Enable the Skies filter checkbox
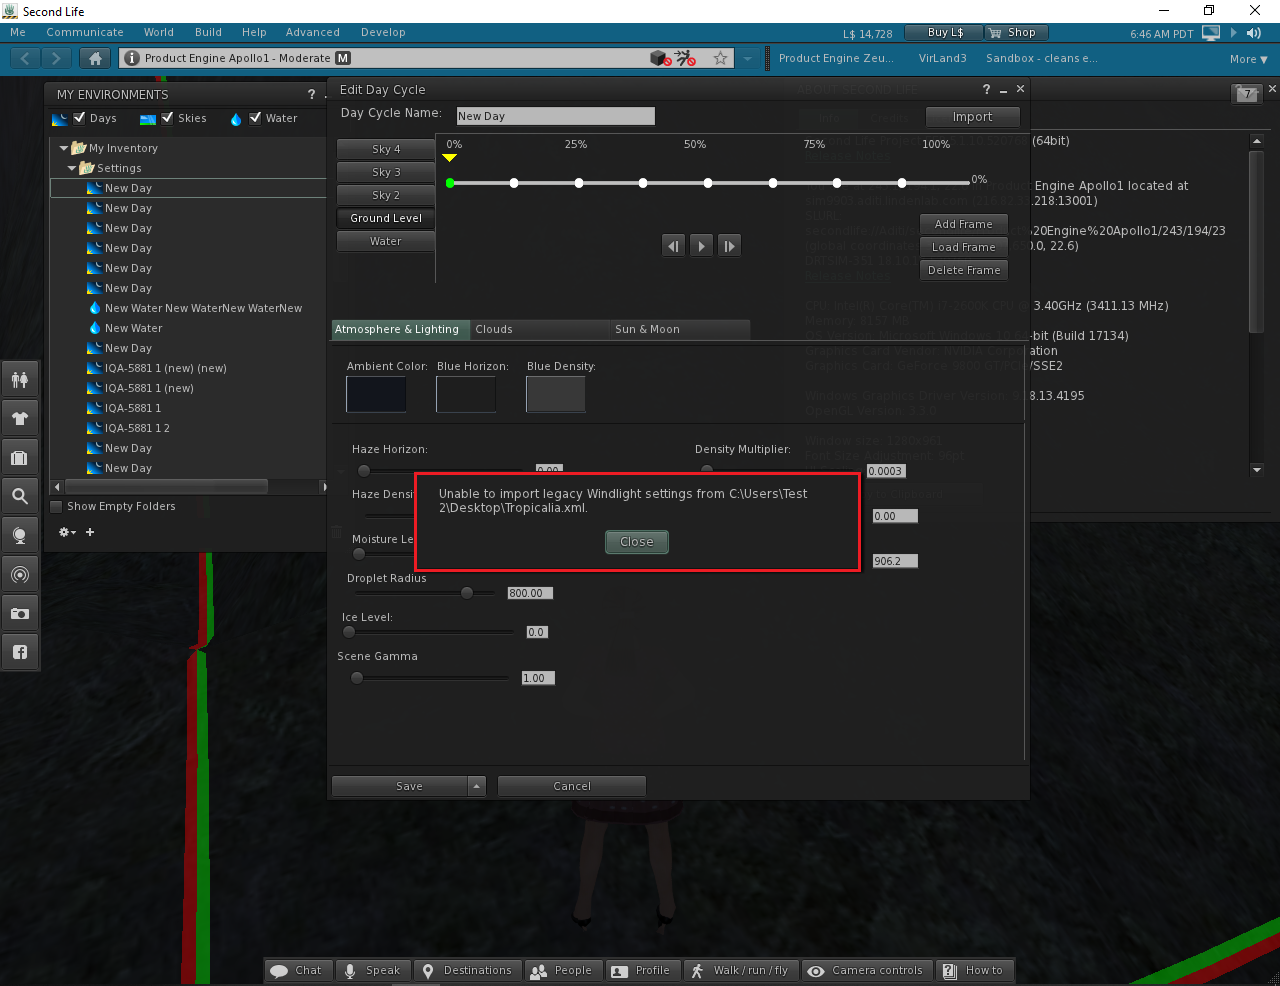This screenshot has width=1280, height=986. 166,118
